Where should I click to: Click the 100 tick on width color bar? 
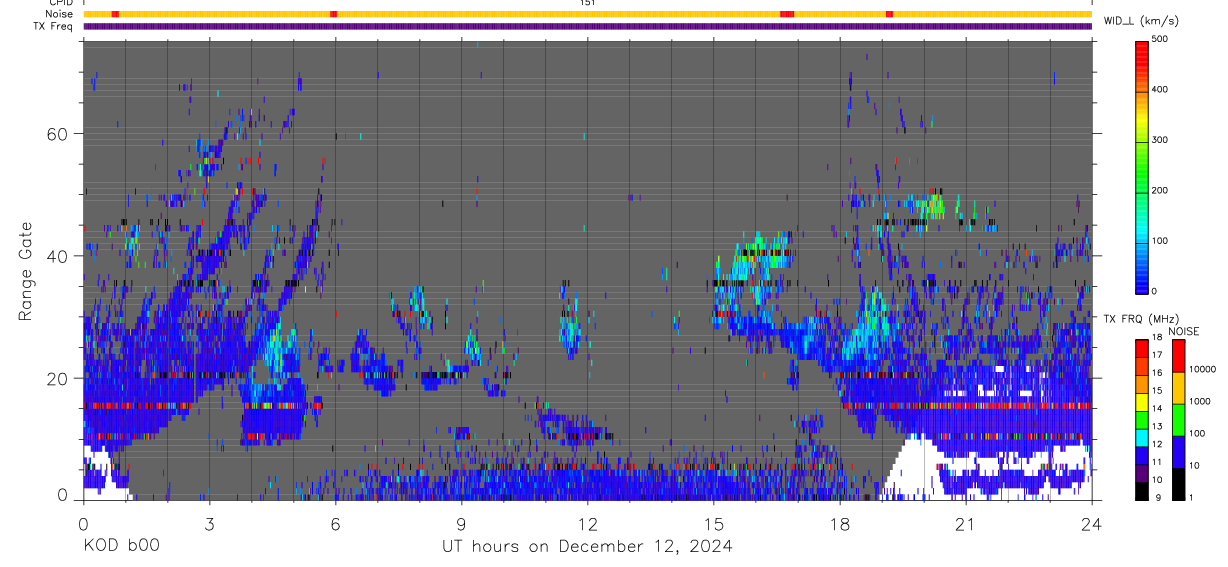pos(1160,241)
